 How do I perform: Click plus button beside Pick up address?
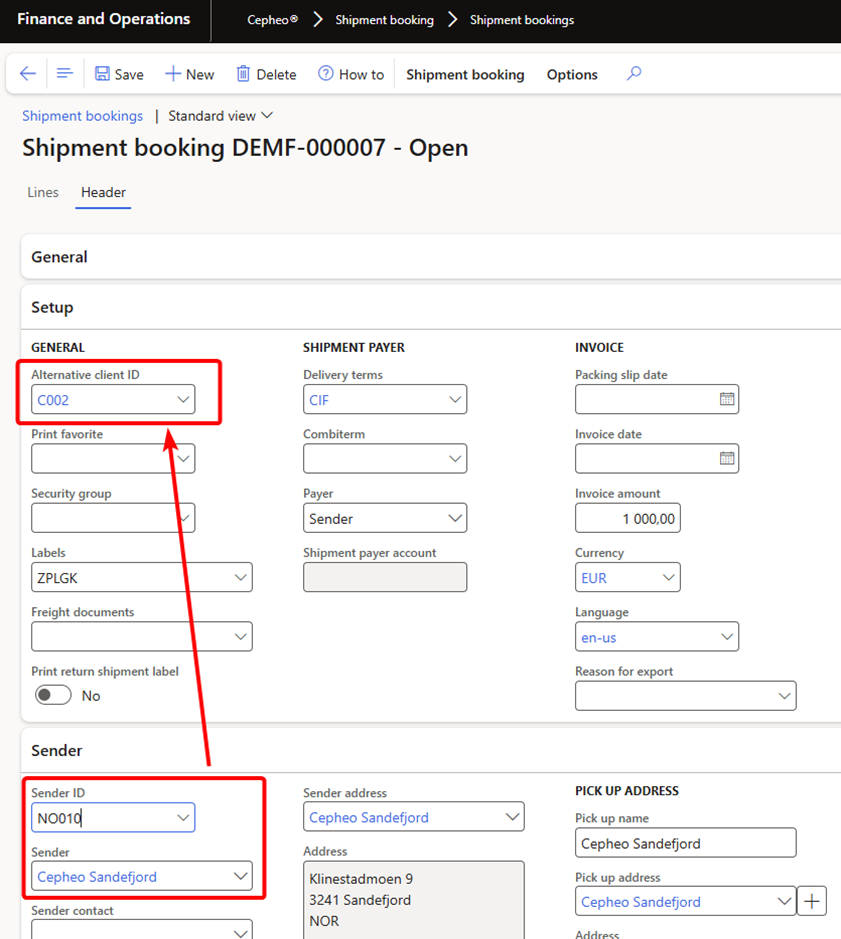811,902
